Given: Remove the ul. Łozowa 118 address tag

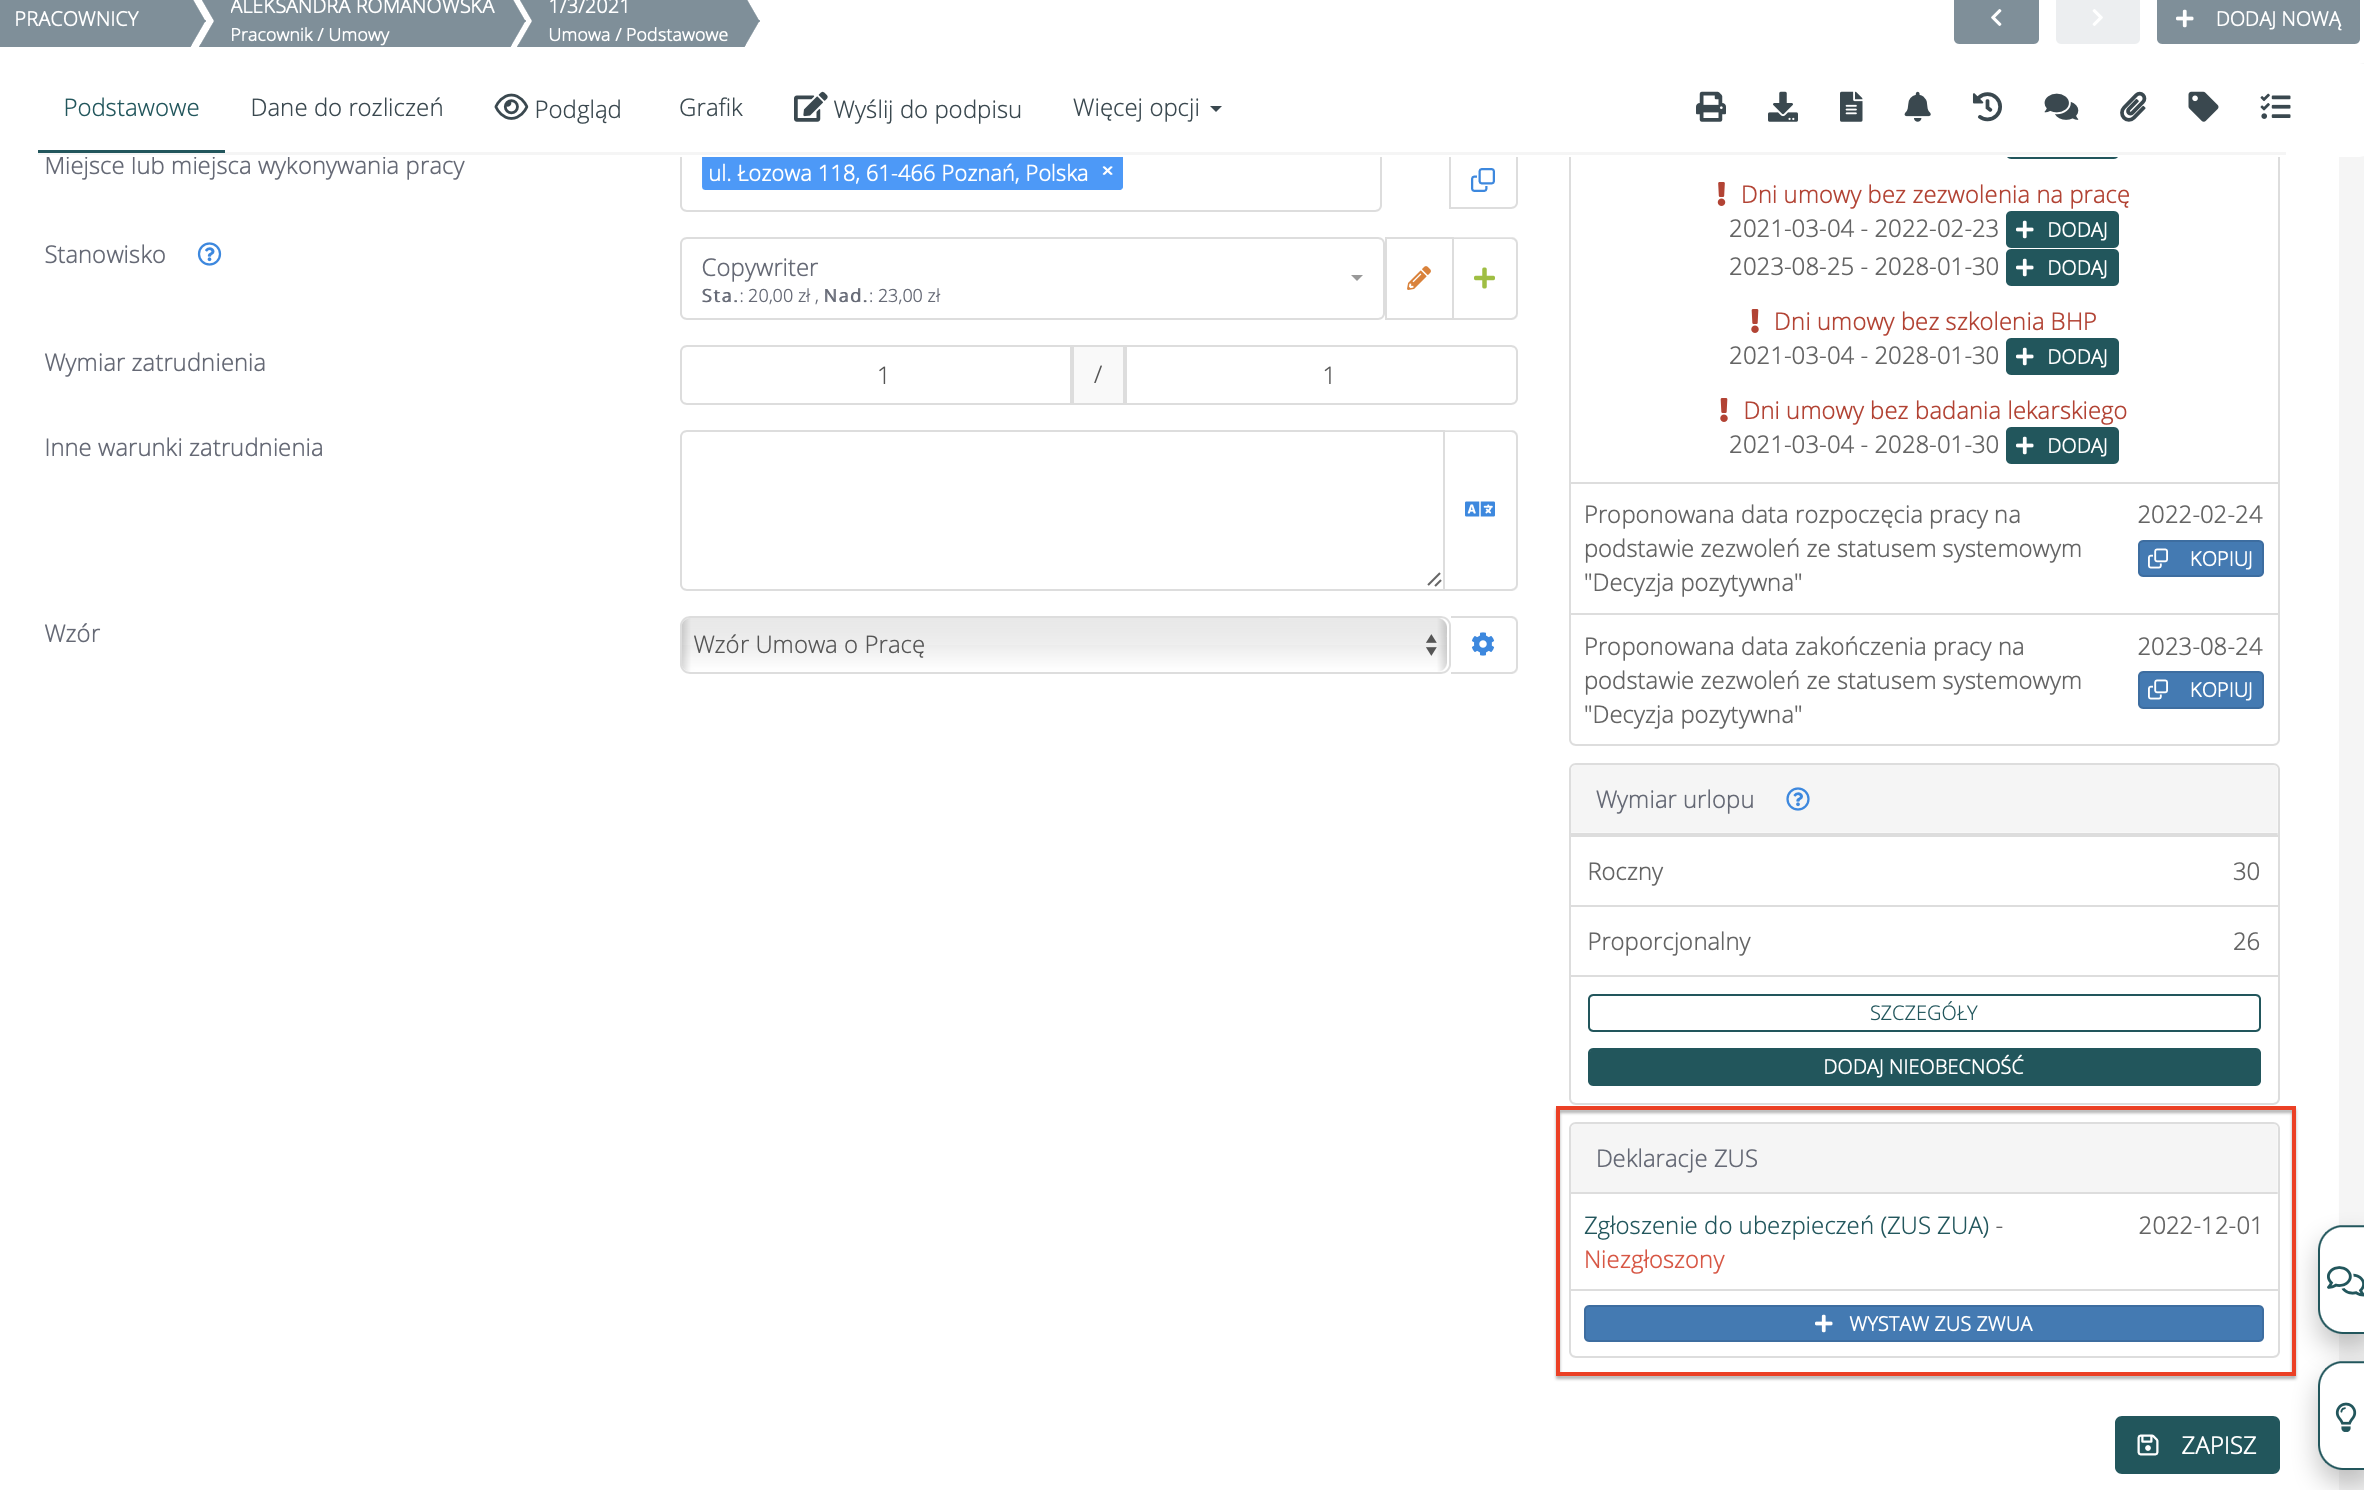Looking at the screenshot, I should pos(1108,171).
